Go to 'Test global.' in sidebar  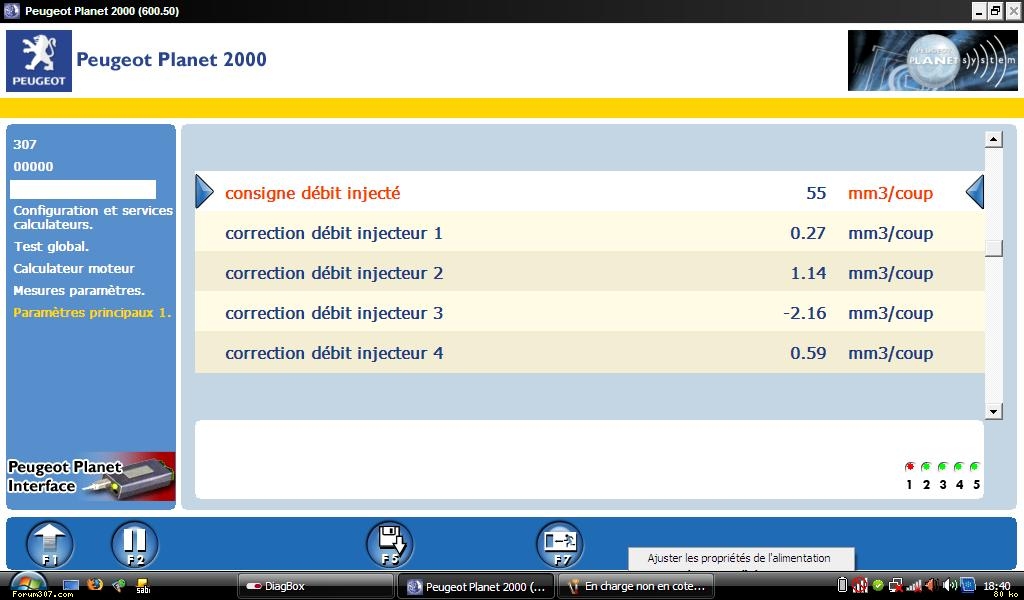(x=51, y=246)
